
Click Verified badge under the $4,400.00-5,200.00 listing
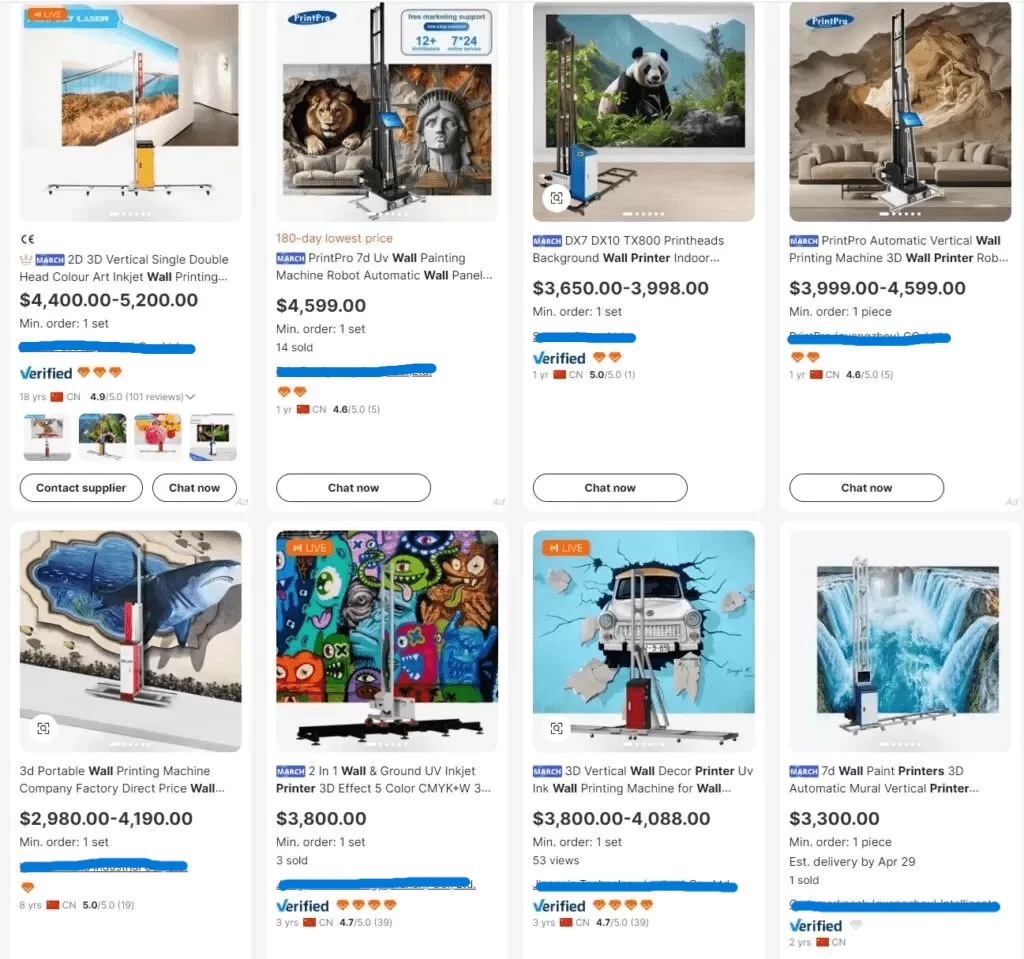point(46,373)
